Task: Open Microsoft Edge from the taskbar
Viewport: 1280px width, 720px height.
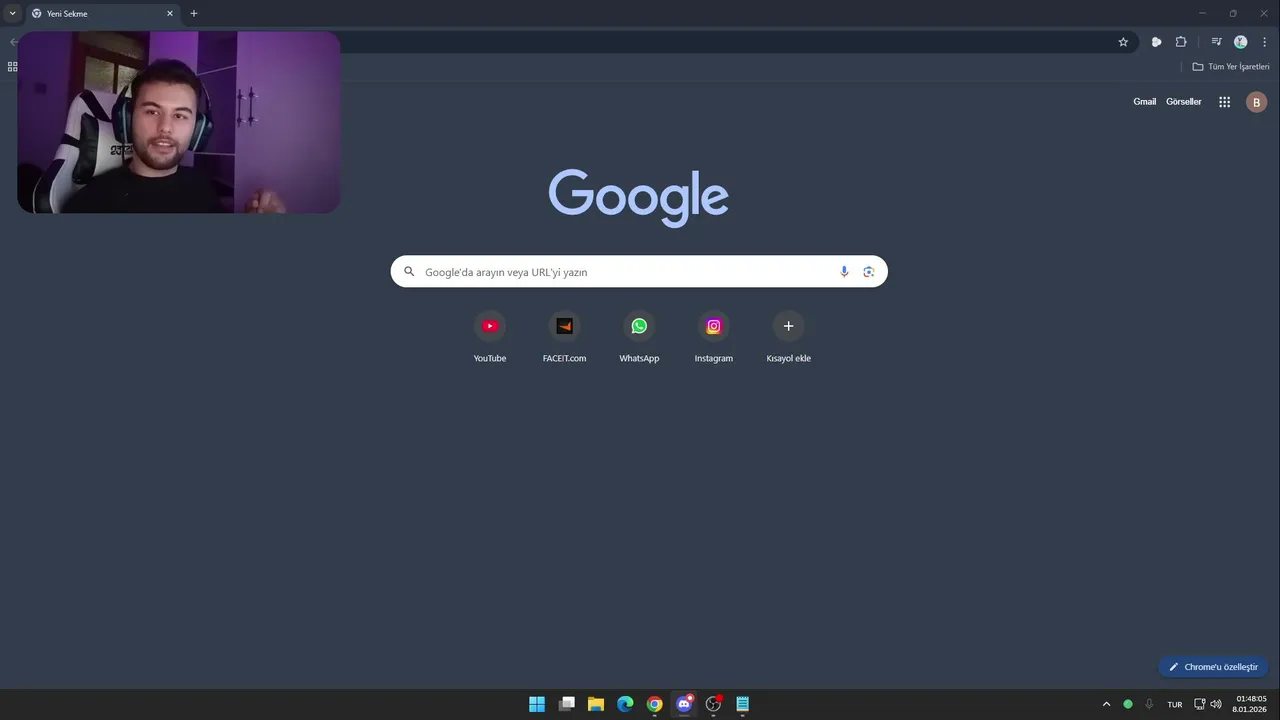Action: (x=625, y=704)
